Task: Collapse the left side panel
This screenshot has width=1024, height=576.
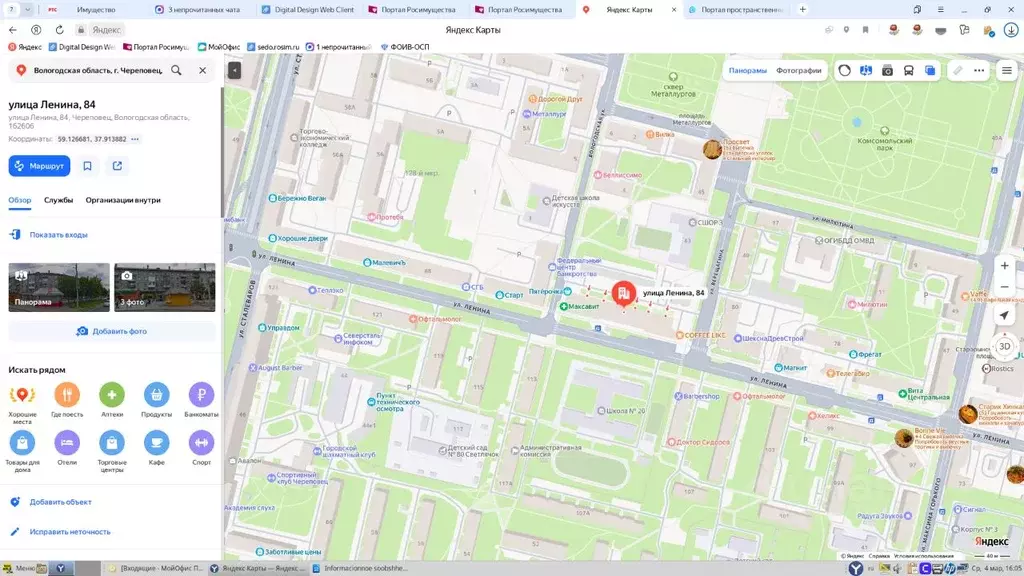Action: click(234, 70)
